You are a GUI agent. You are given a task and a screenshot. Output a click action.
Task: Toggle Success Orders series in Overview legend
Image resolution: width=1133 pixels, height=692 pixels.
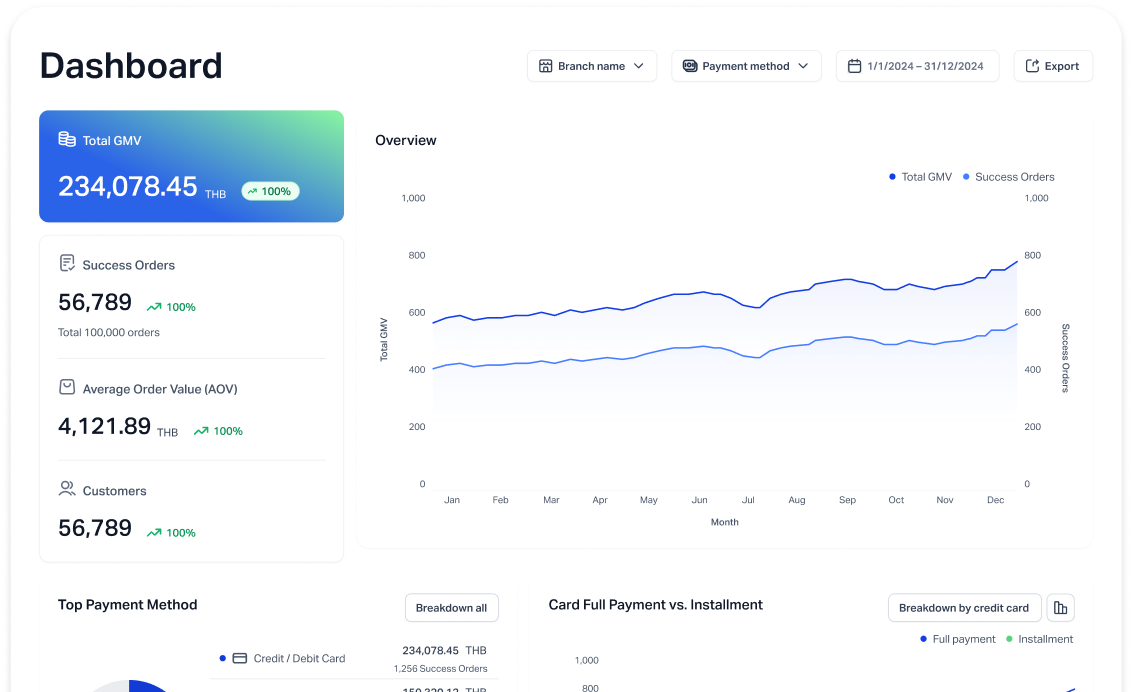pyautogui.click(x=1008, y=177)
